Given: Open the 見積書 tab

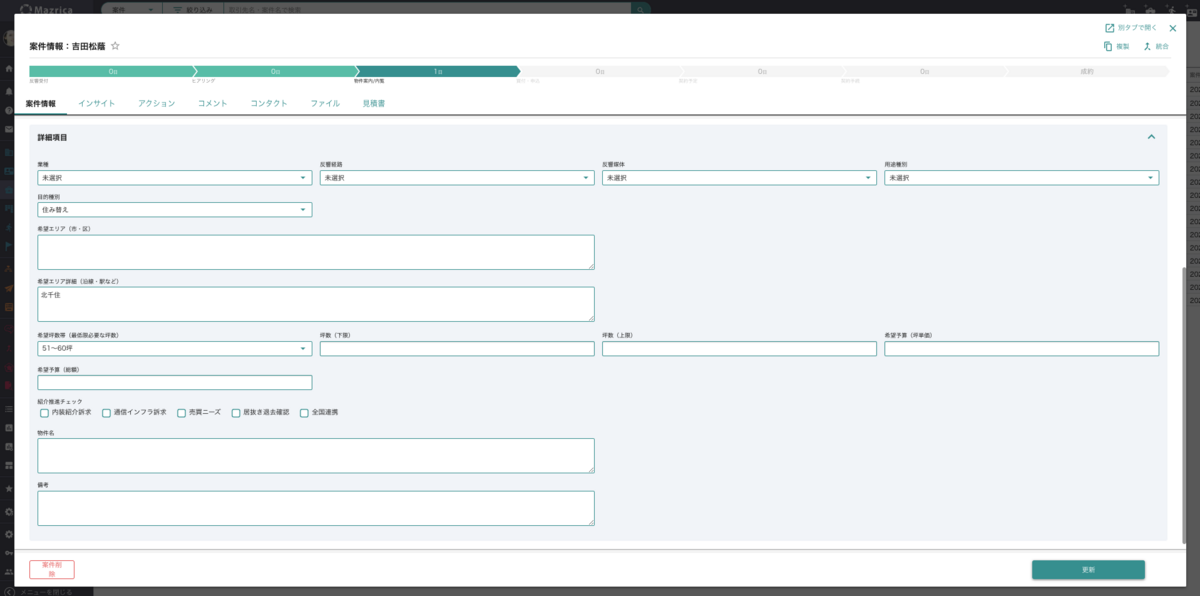Looking at the screenshot, I should tap(374, 103).
